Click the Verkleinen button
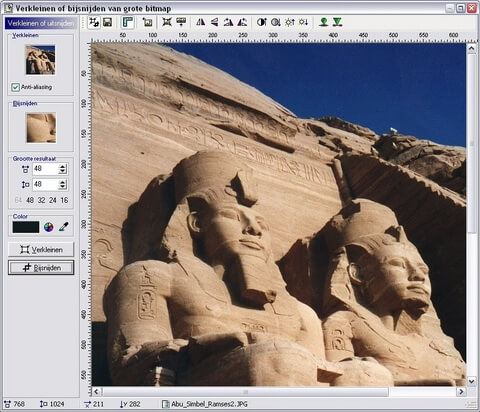This screenshot has width=480, height=412. [41, 249]
